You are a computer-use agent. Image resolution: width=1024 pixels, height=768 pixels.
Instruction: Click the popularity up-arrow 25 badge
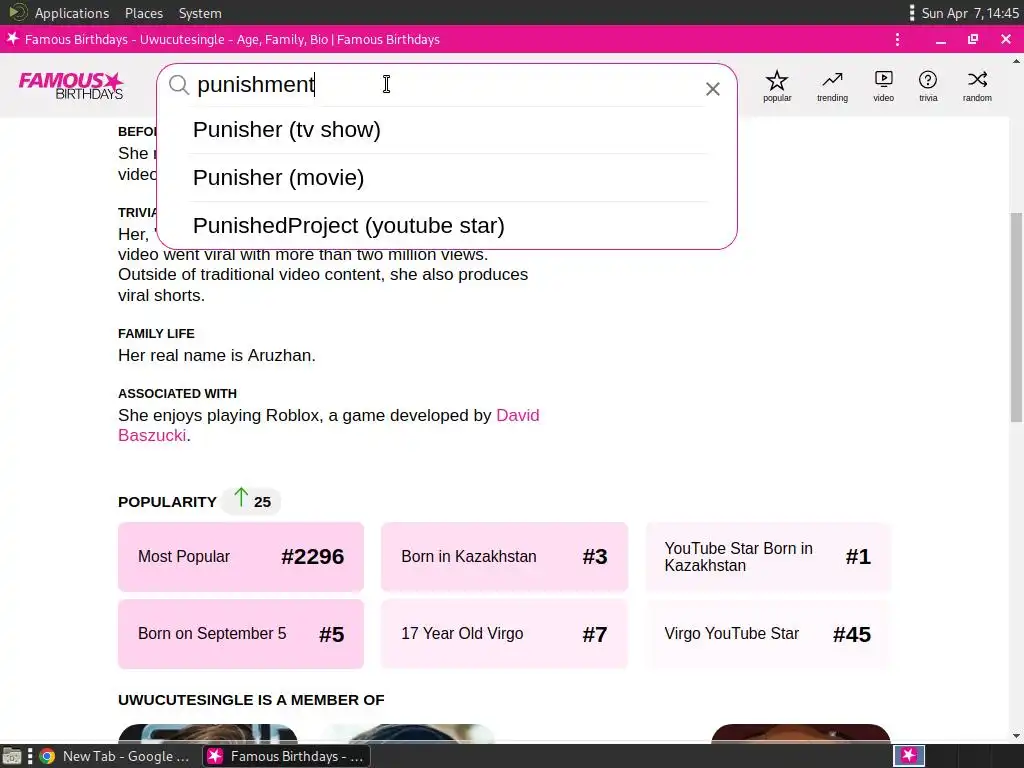tap(251, 501)
